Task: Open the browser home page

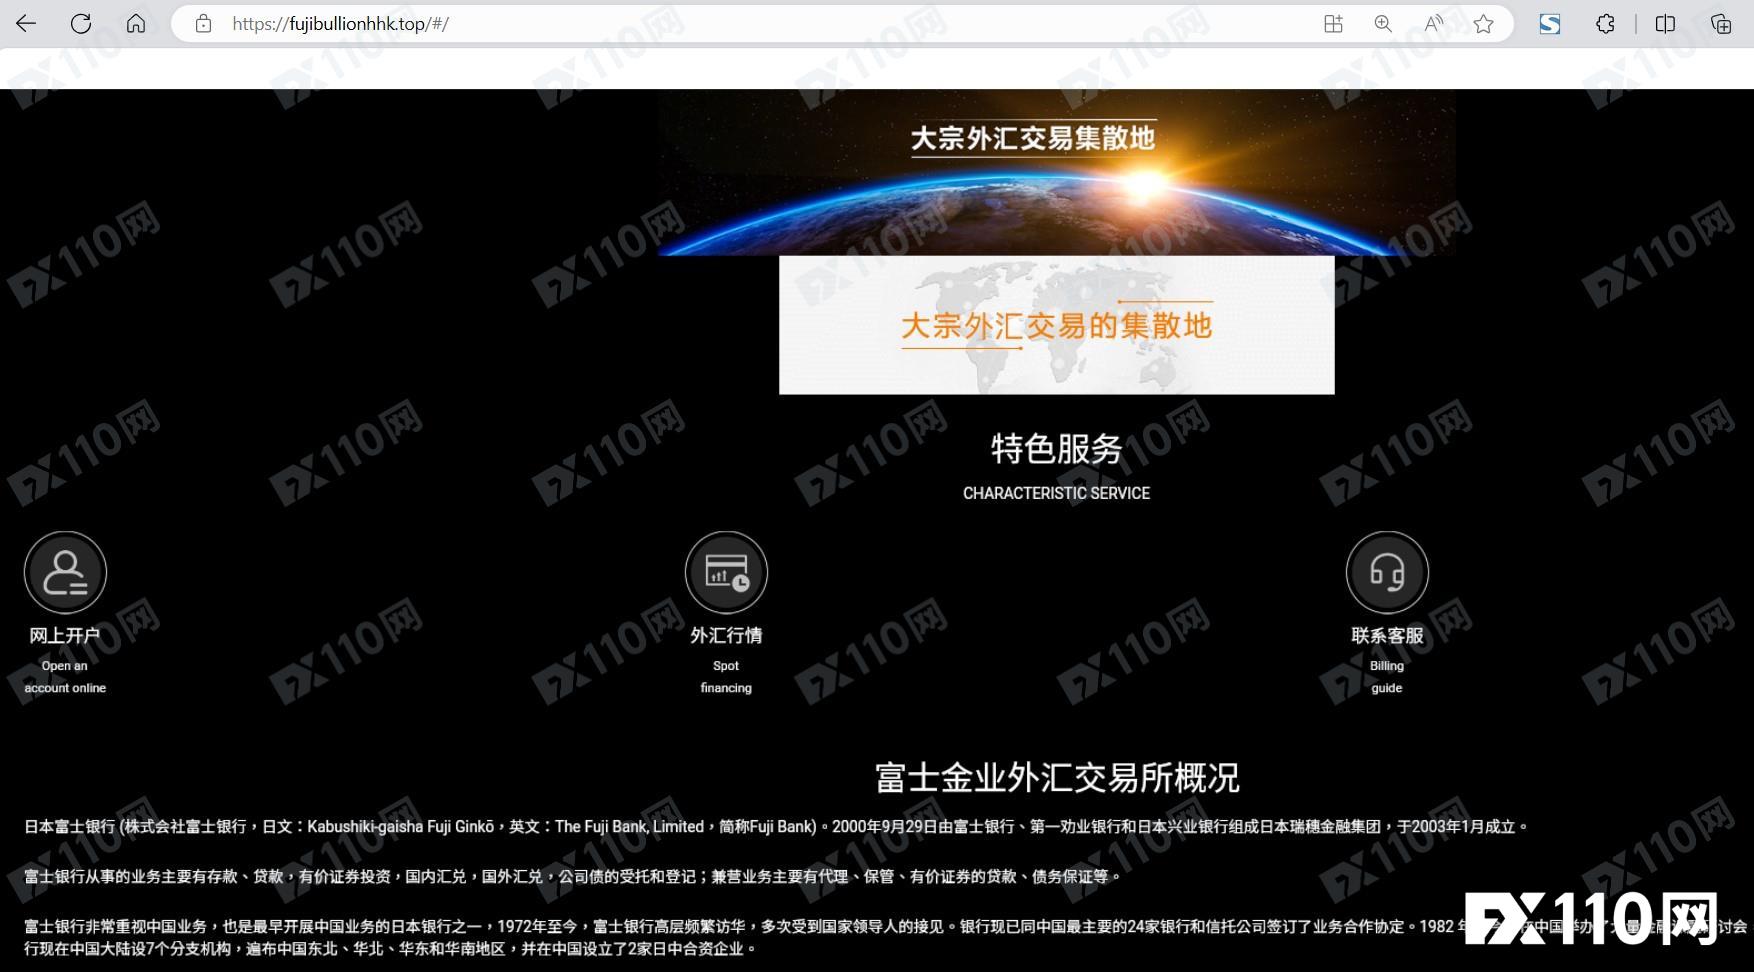Action: [x=136, y=24]
